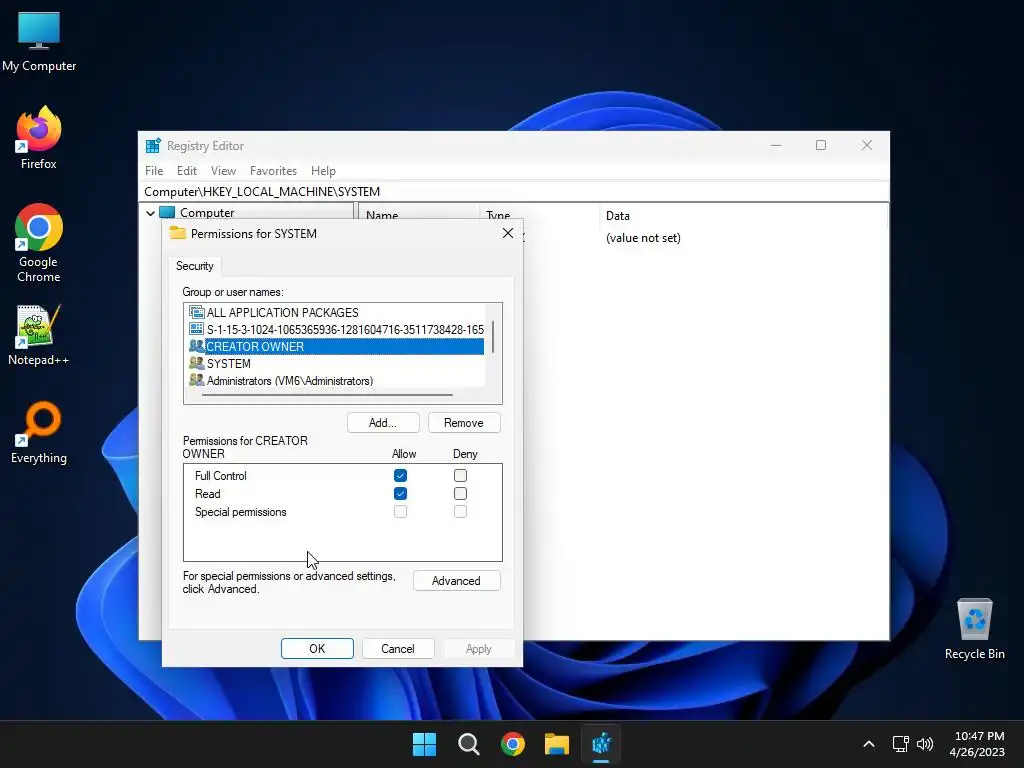Open the View menu in Registry Editor
1024x768 pixels.
point(223,170)
